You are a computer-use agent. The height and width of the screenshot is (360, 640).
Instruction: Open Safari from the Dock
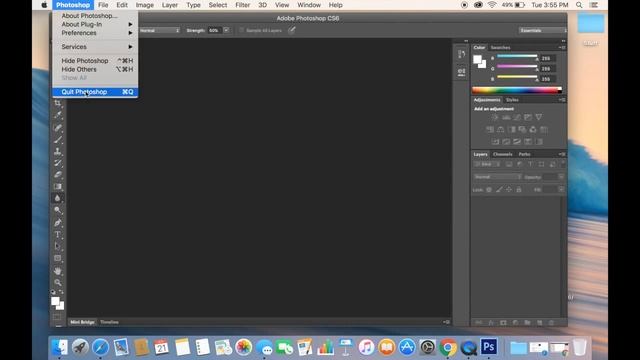tap(100, 347)
